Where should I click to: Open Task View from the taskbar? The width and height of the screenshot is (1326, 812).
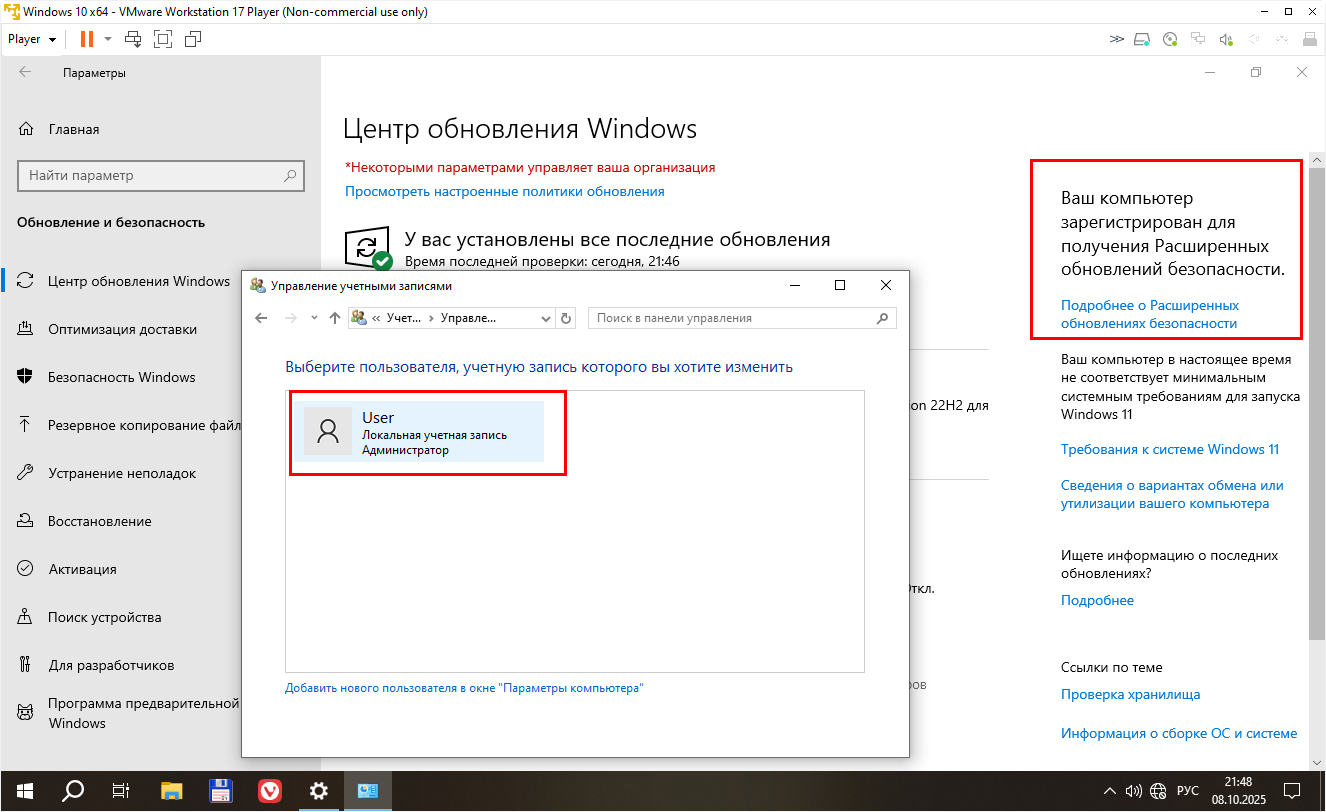tap(122, 790)
